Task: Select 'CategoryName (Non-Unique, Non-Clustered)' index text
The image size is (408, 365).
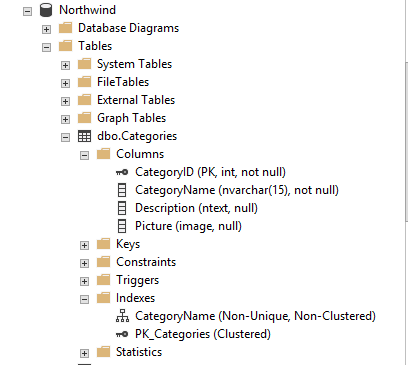Action: click(x=255, y=316)
